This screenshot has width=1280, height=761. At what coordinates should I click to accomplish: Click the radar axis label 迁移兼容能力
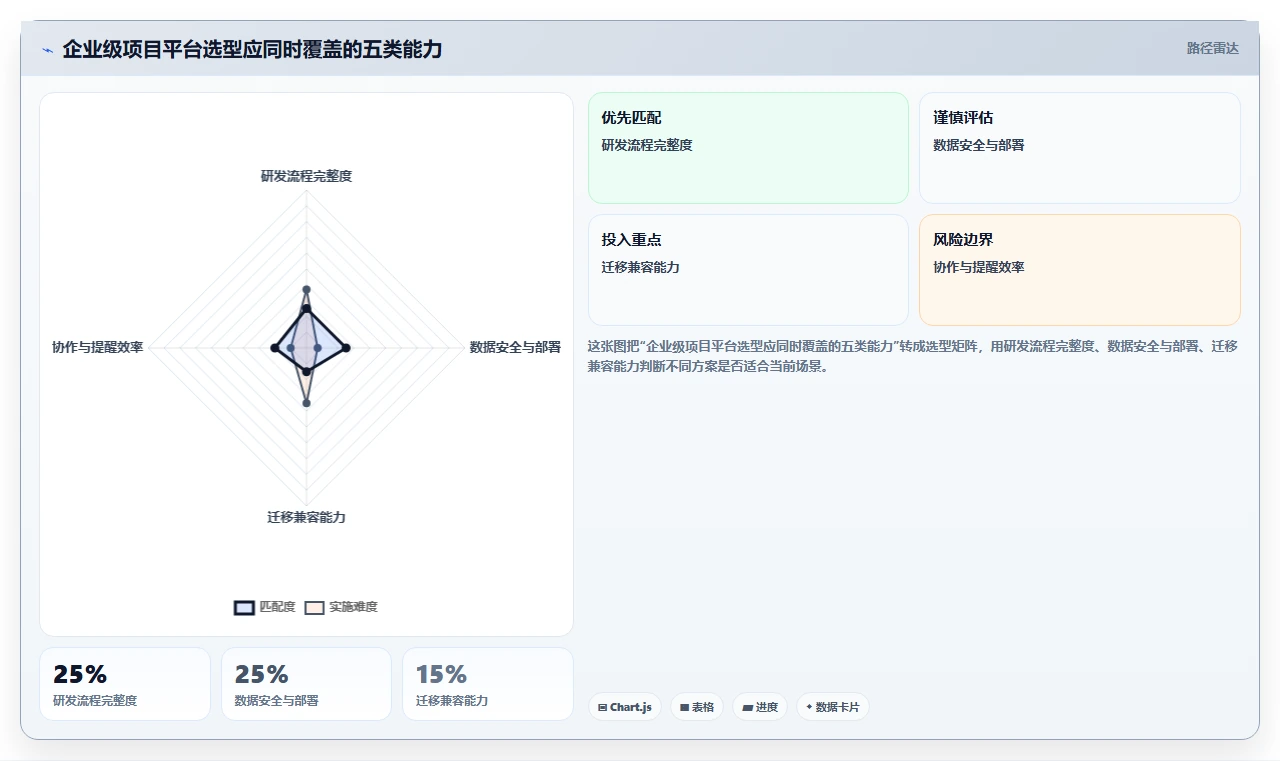point(306,517)
